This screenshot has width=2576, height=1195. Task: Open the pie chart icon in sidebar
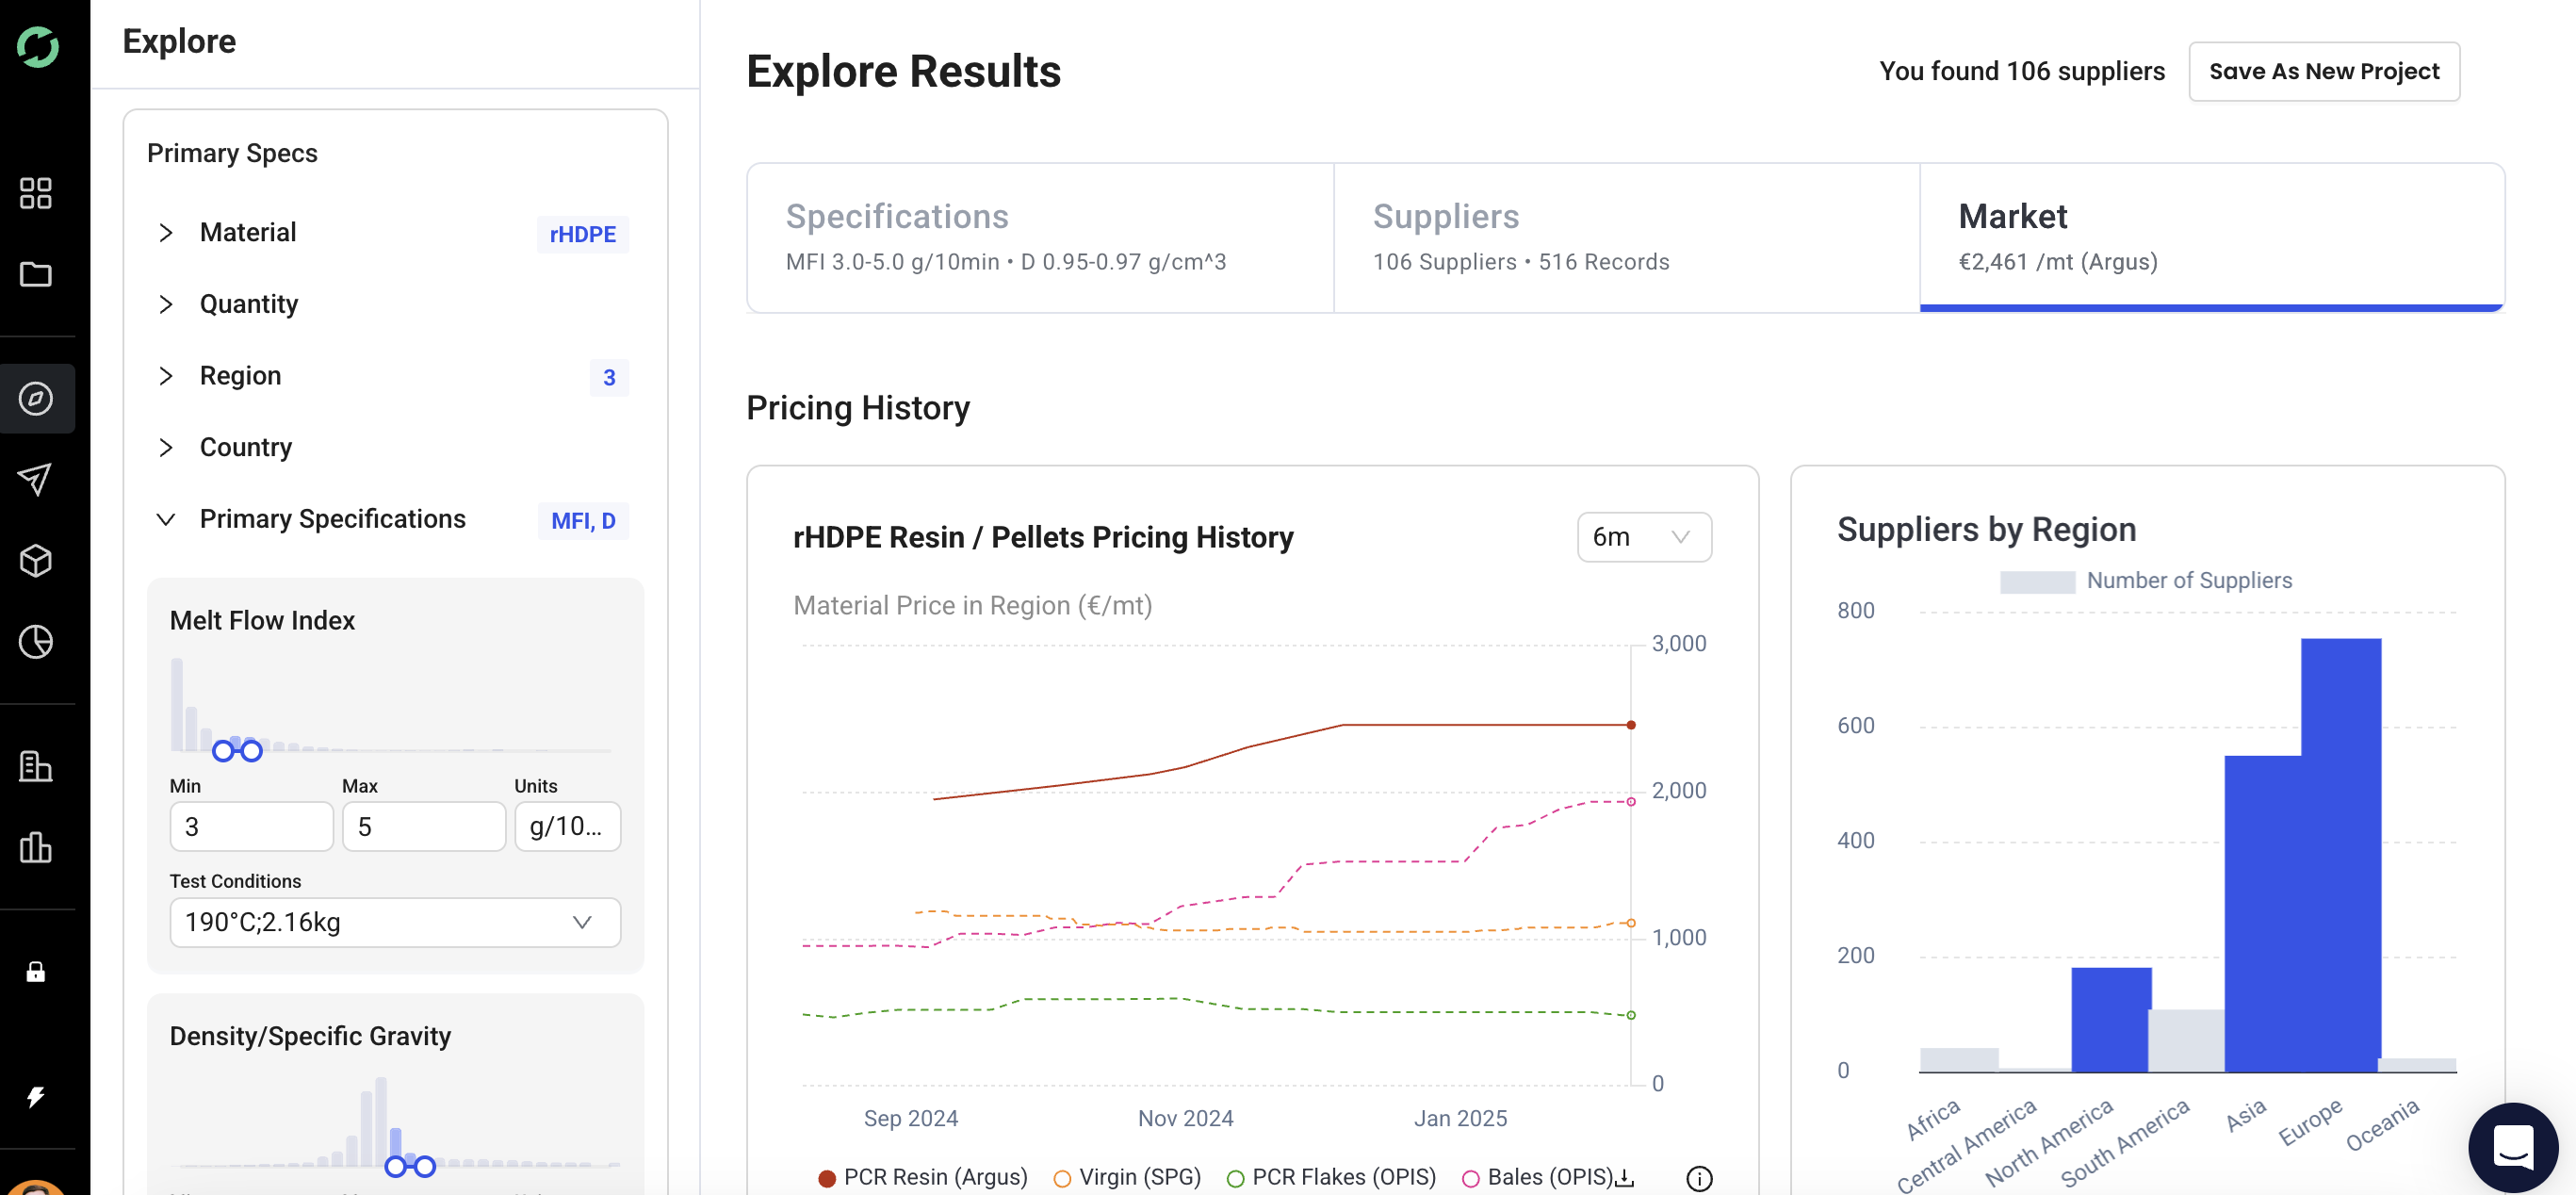[x=36, y=642]
